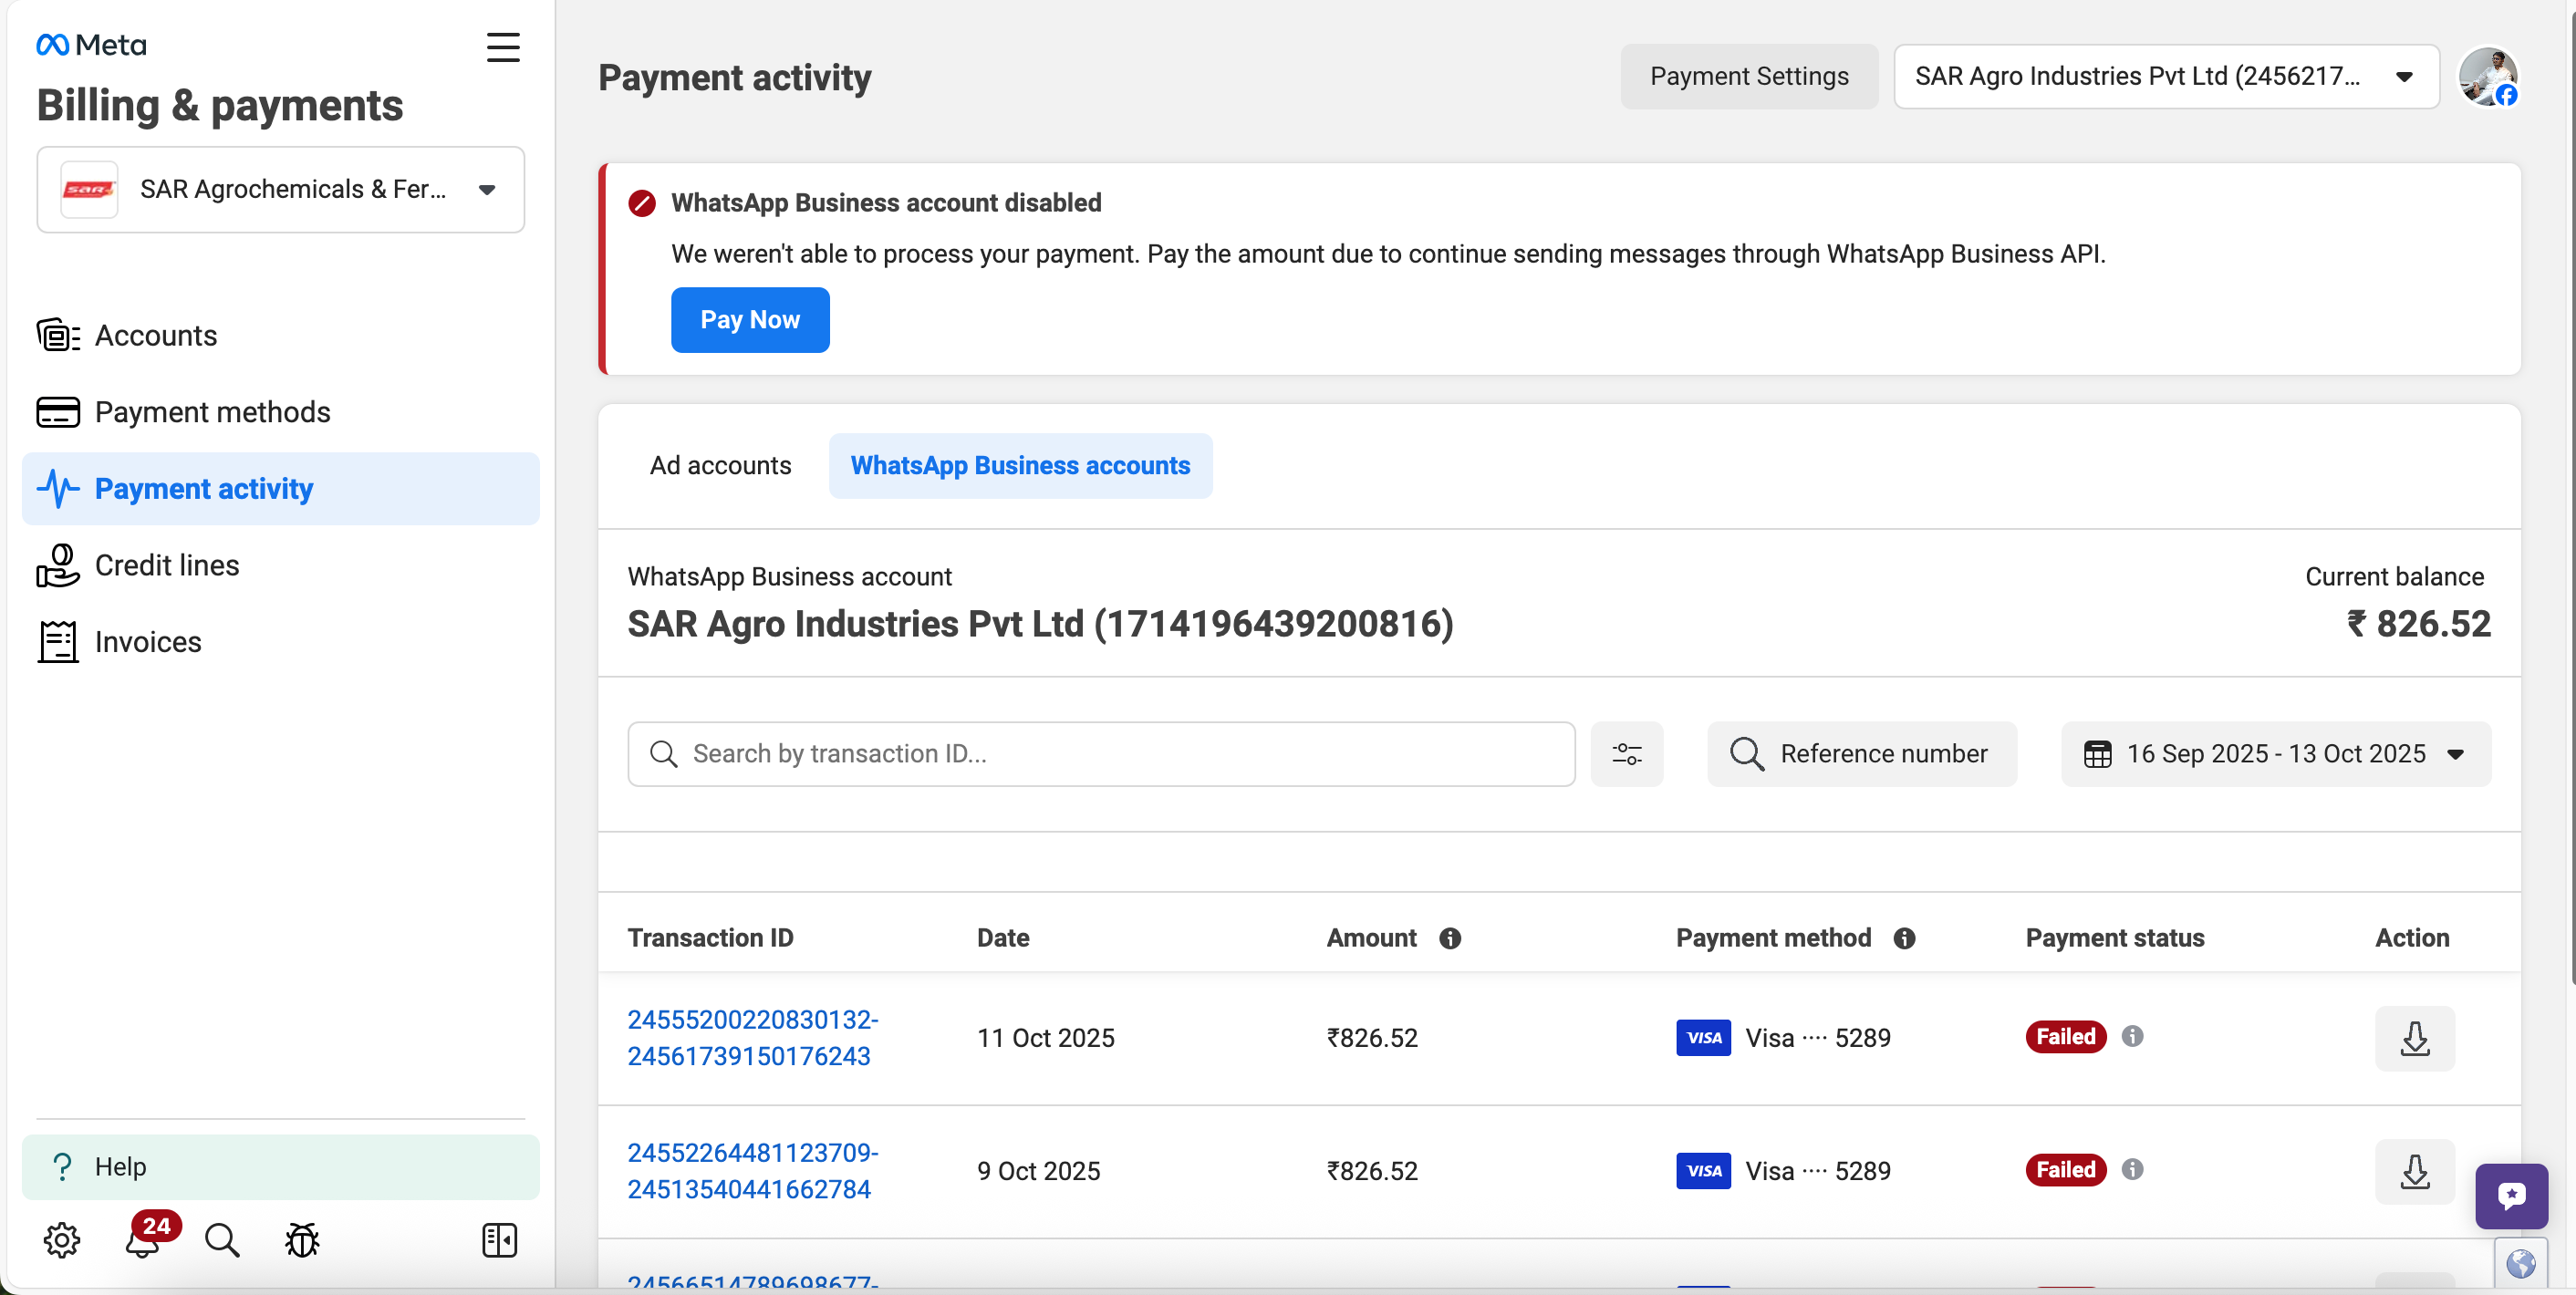The image size is (2576, 1295).
Task: Click the sidebar search magnifier icon
Action: click(222, 1240)
